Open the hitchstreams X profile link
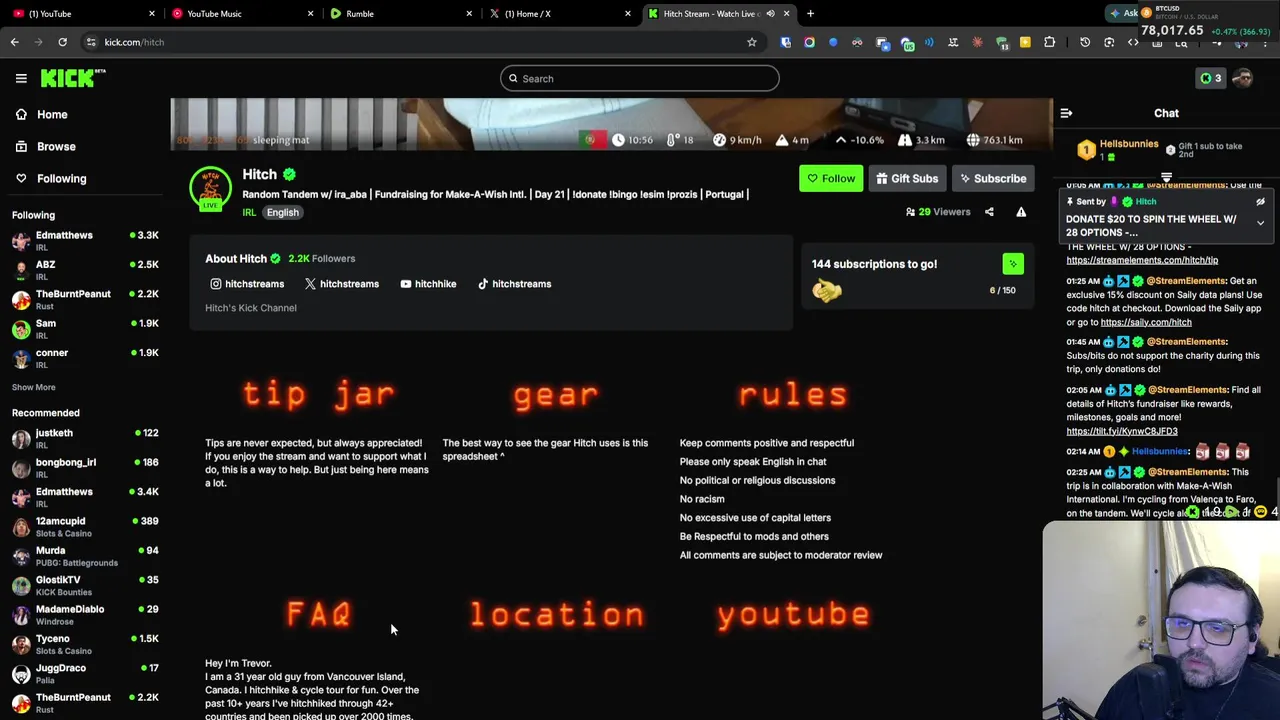The image size is (1280, 720). pos(342,284)
